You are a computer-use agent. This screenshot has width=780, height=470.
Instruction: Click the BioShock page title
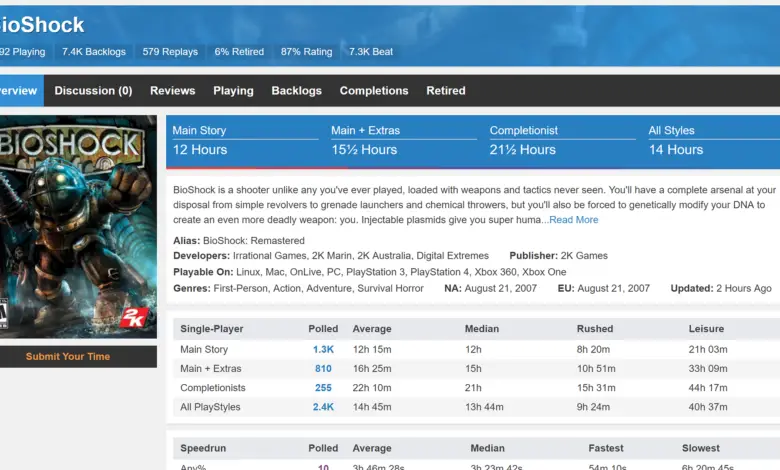42,25
